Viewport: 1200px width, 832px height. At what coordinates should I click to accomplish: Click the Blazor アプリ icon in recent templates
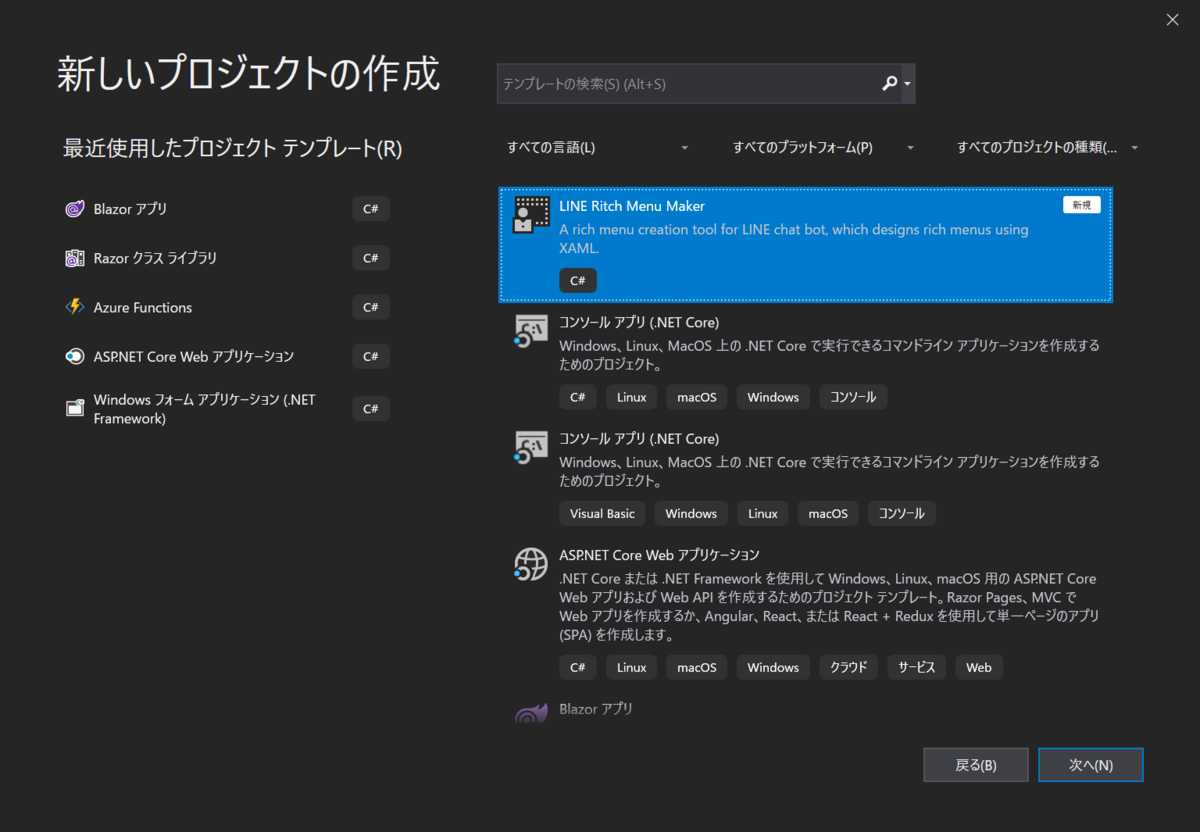74,209
